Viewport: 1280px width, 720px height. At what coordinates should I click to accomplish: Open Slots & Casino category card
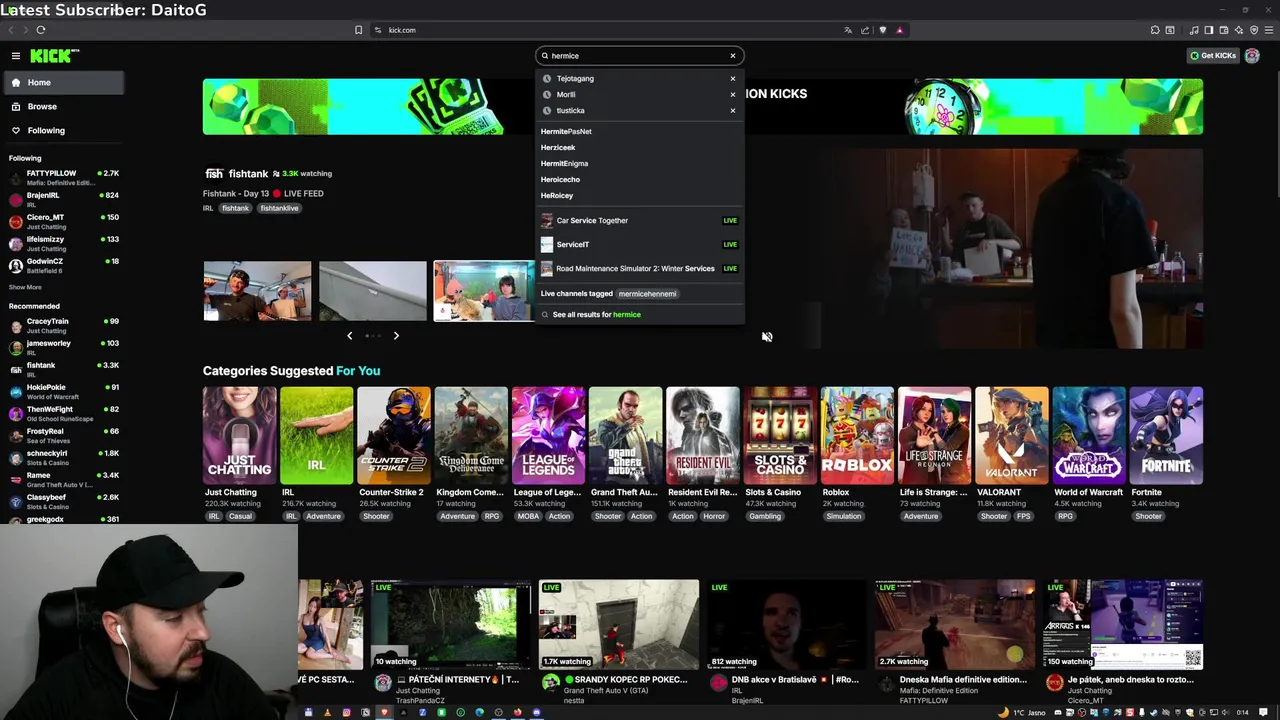pyautogui.click(x=779, y=435)
